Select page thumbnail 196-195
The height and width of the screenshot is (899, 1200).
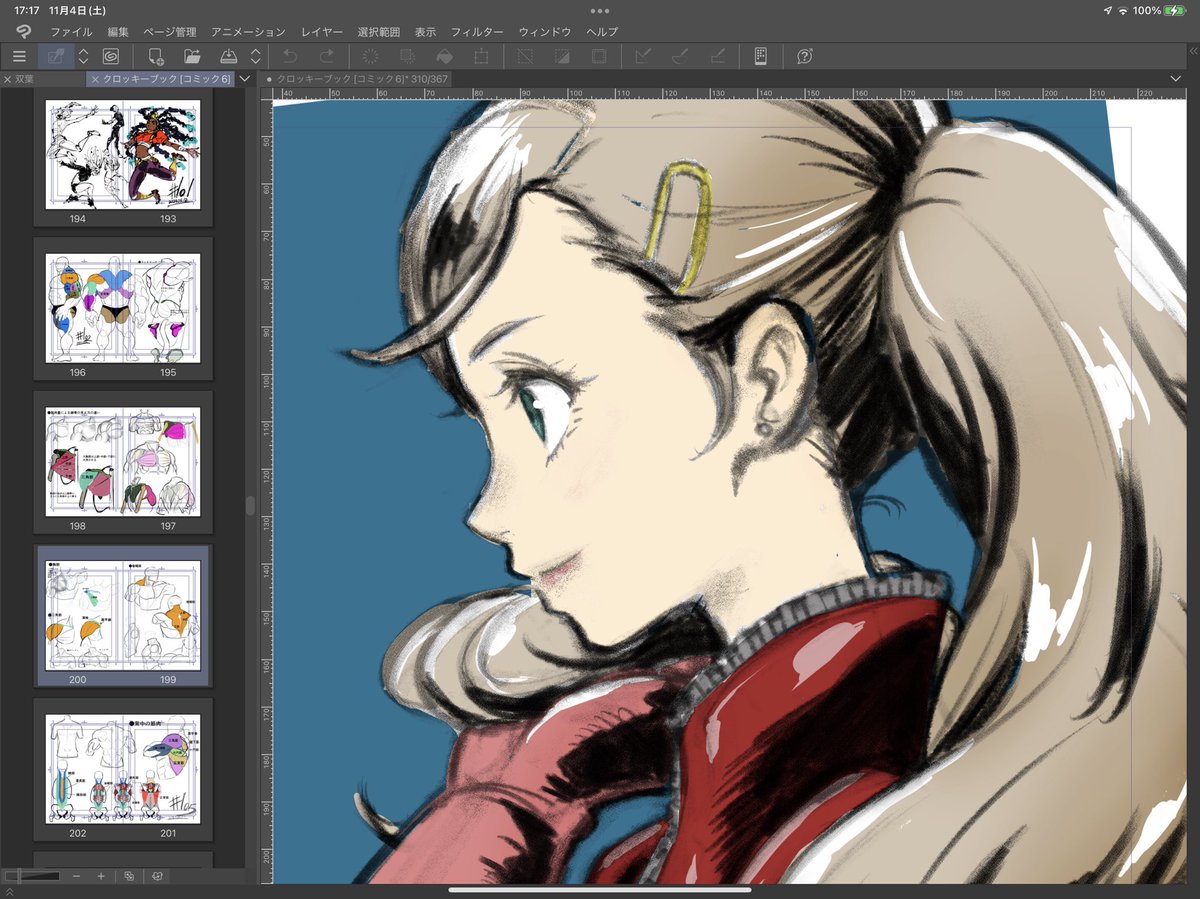point(123,309)
